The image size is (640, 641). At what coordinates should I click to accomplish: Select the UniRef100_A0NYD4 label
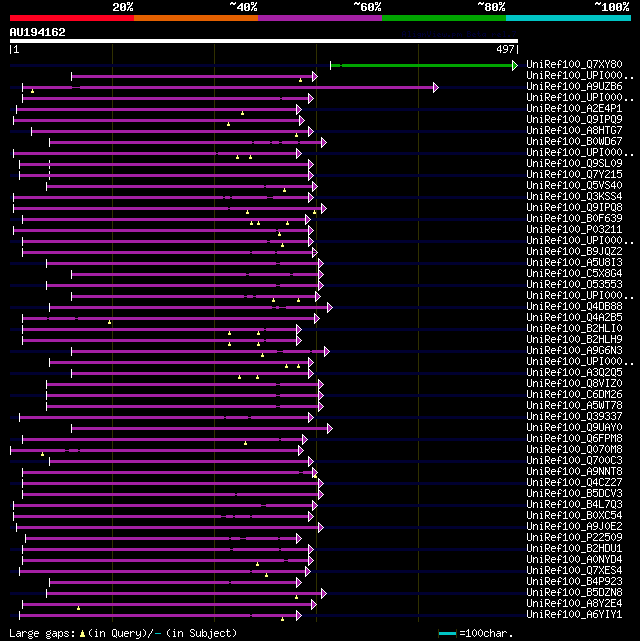pos(574,560)
